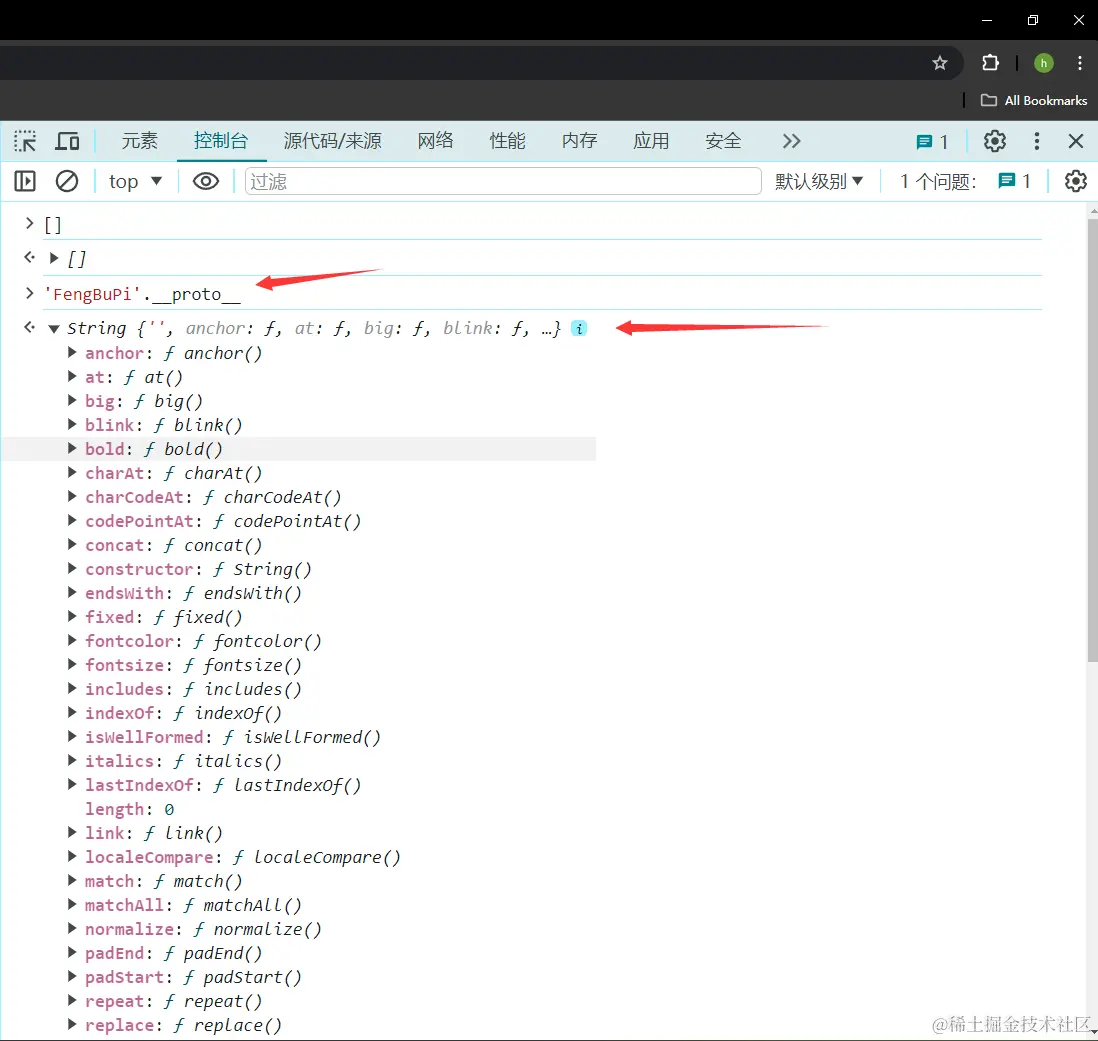This screenshot has height=1041, width=1098.
Task: Expand the bold function entry
Action: (x=71, y=449)
